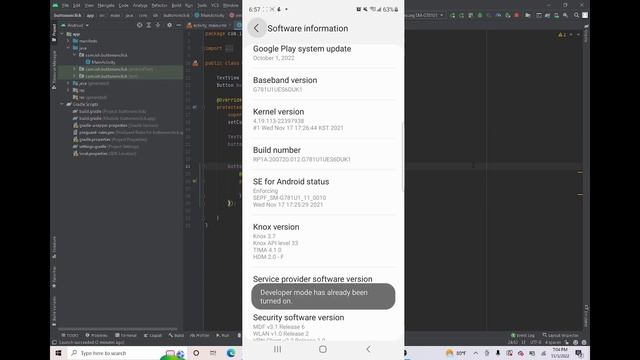Select gradle-wrapper.properties file
Viewport: 640px width, 360px height.
pyautogui.click(x=116, y=125)
